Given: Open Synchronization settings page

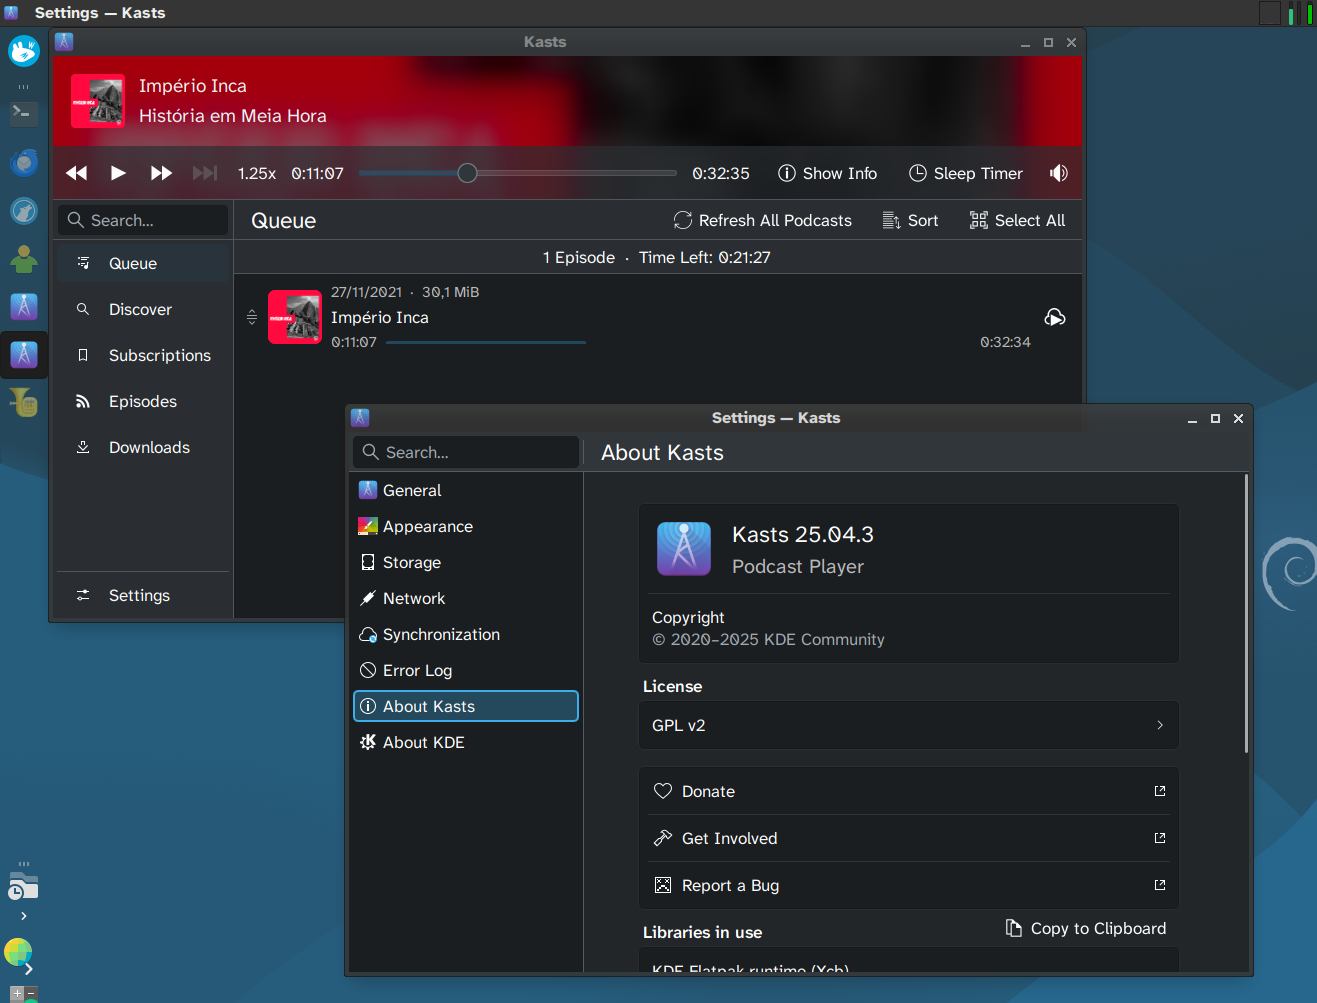Looking at the screenshot, I should (x=466, y=634).
